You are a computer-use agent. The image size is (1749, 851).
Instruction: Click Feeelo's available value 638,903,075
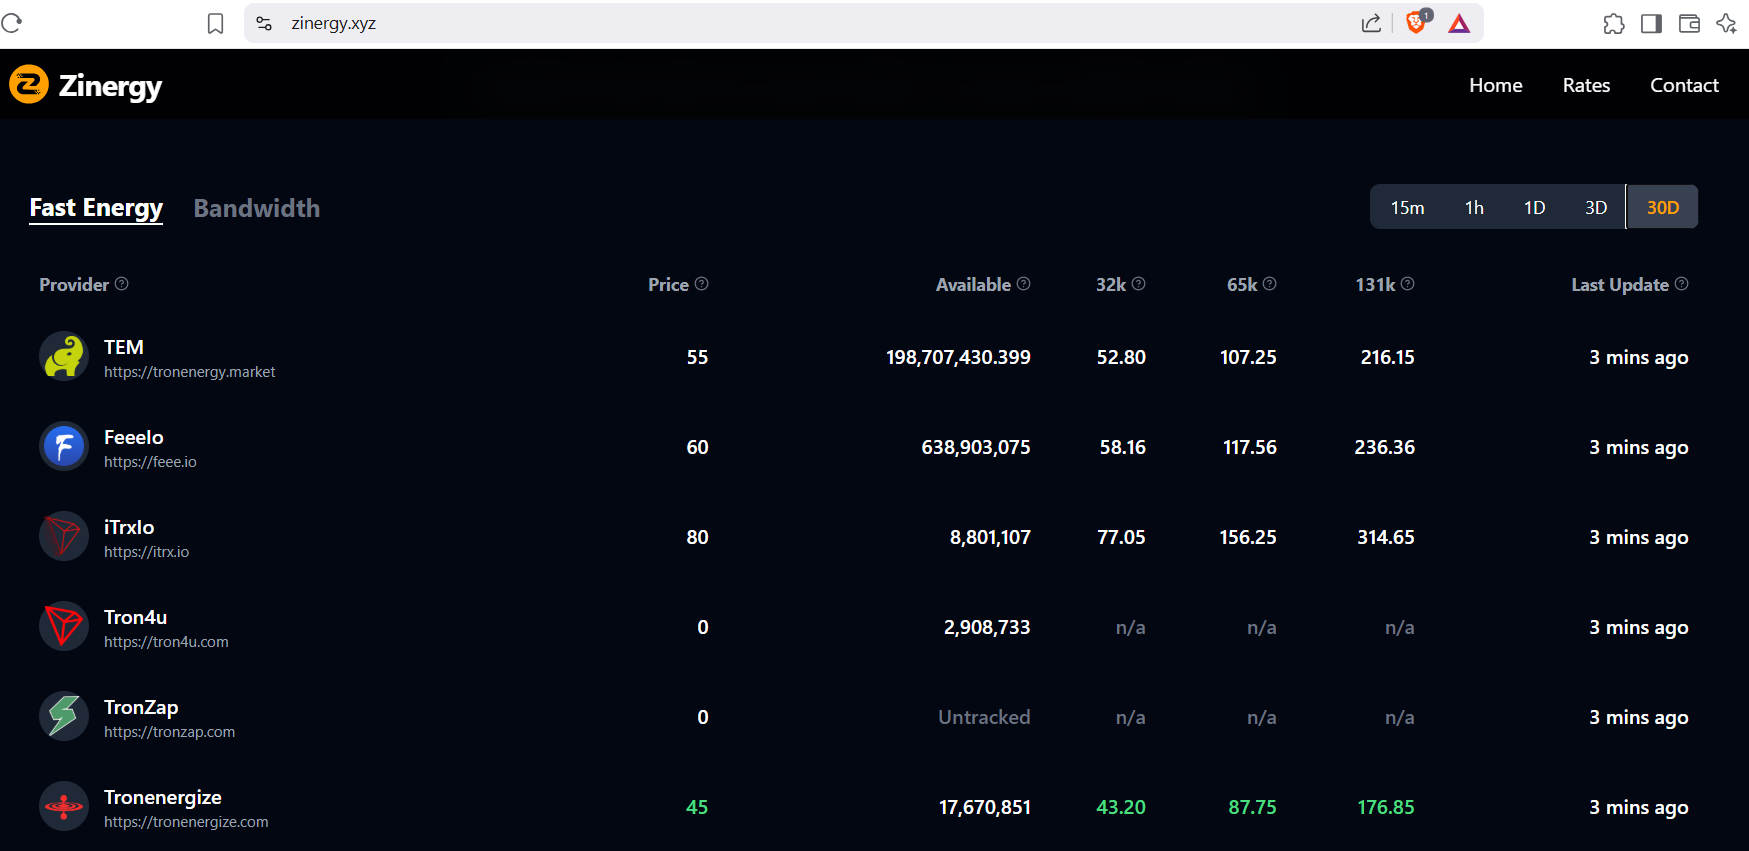(976, 447)
